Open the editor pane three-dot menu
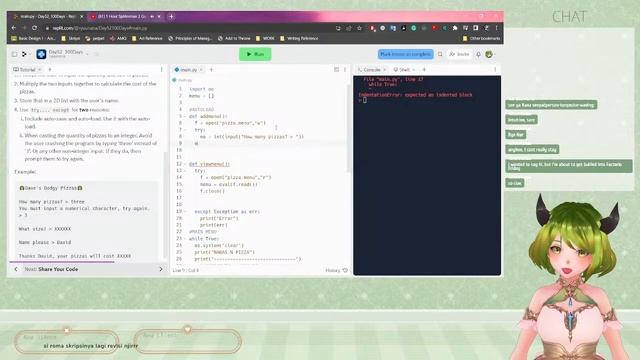 (x=345, y=70)
